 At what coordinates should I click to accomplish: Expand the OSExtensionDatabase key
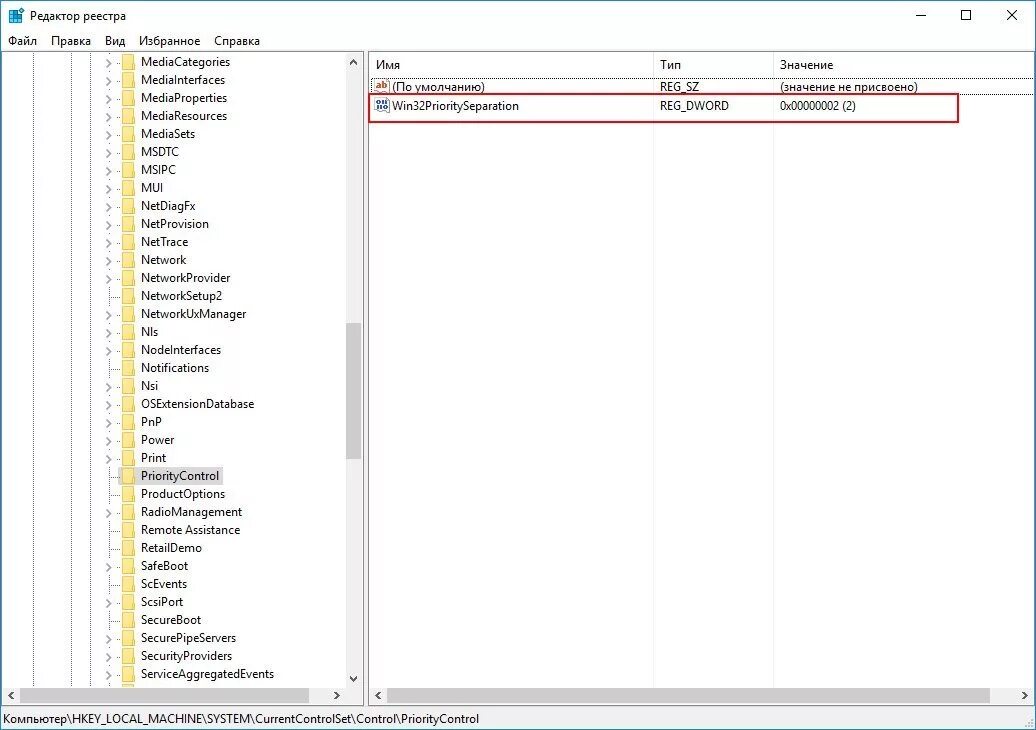click(109, 404)
